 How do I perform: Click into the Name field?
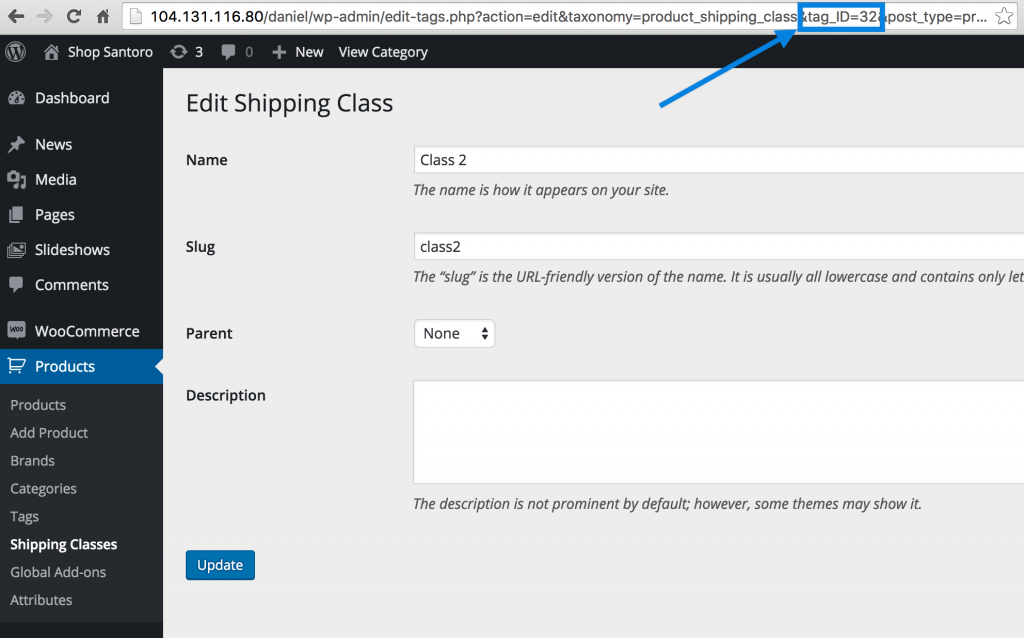click(x=718, y=160)
